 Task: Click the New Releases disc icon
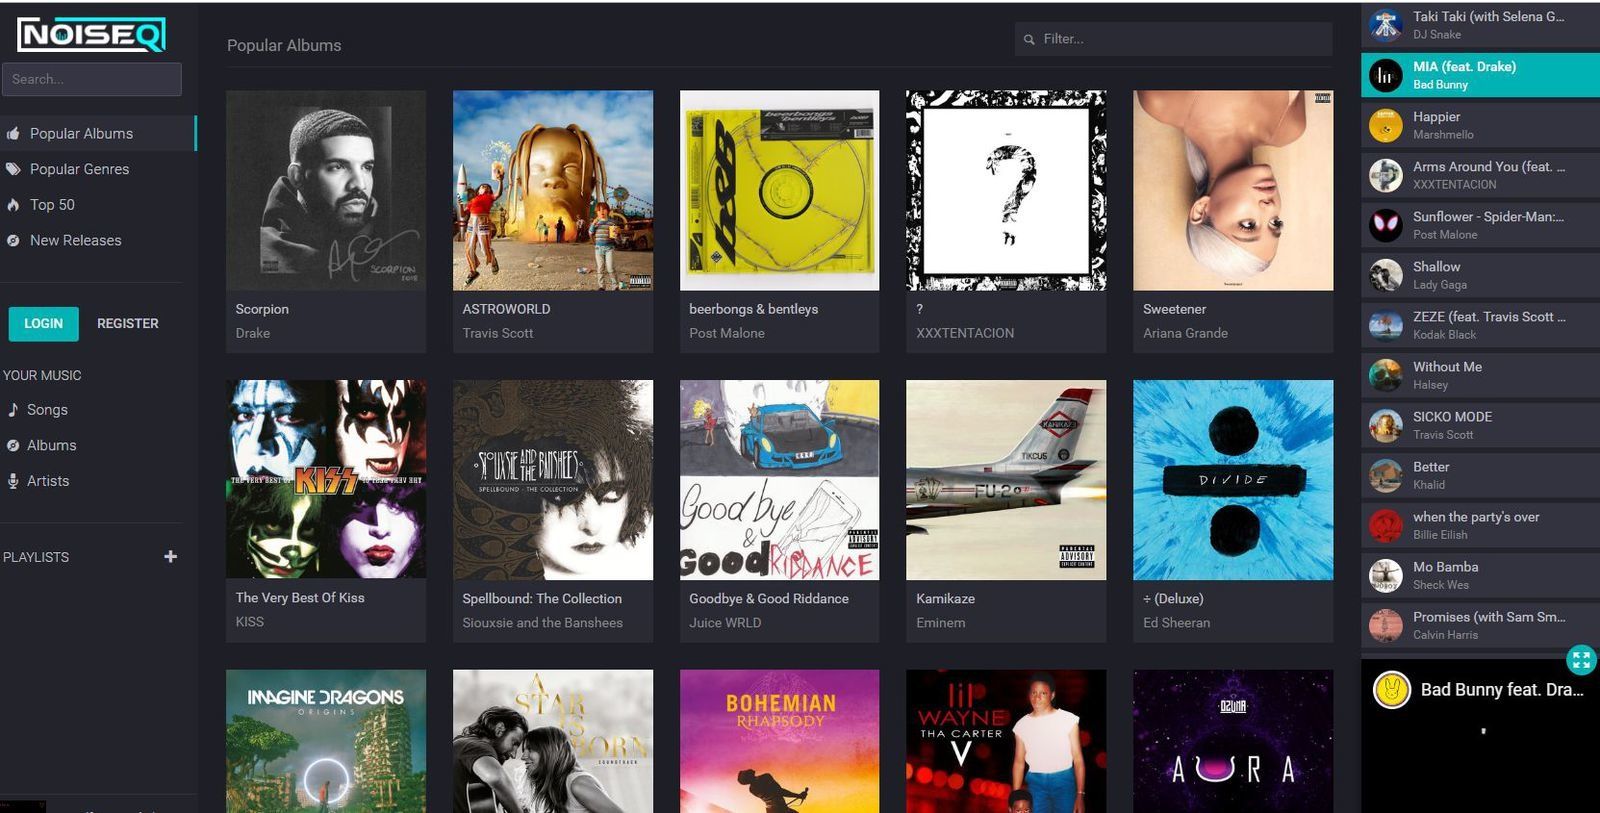click(x=13, y=240)
